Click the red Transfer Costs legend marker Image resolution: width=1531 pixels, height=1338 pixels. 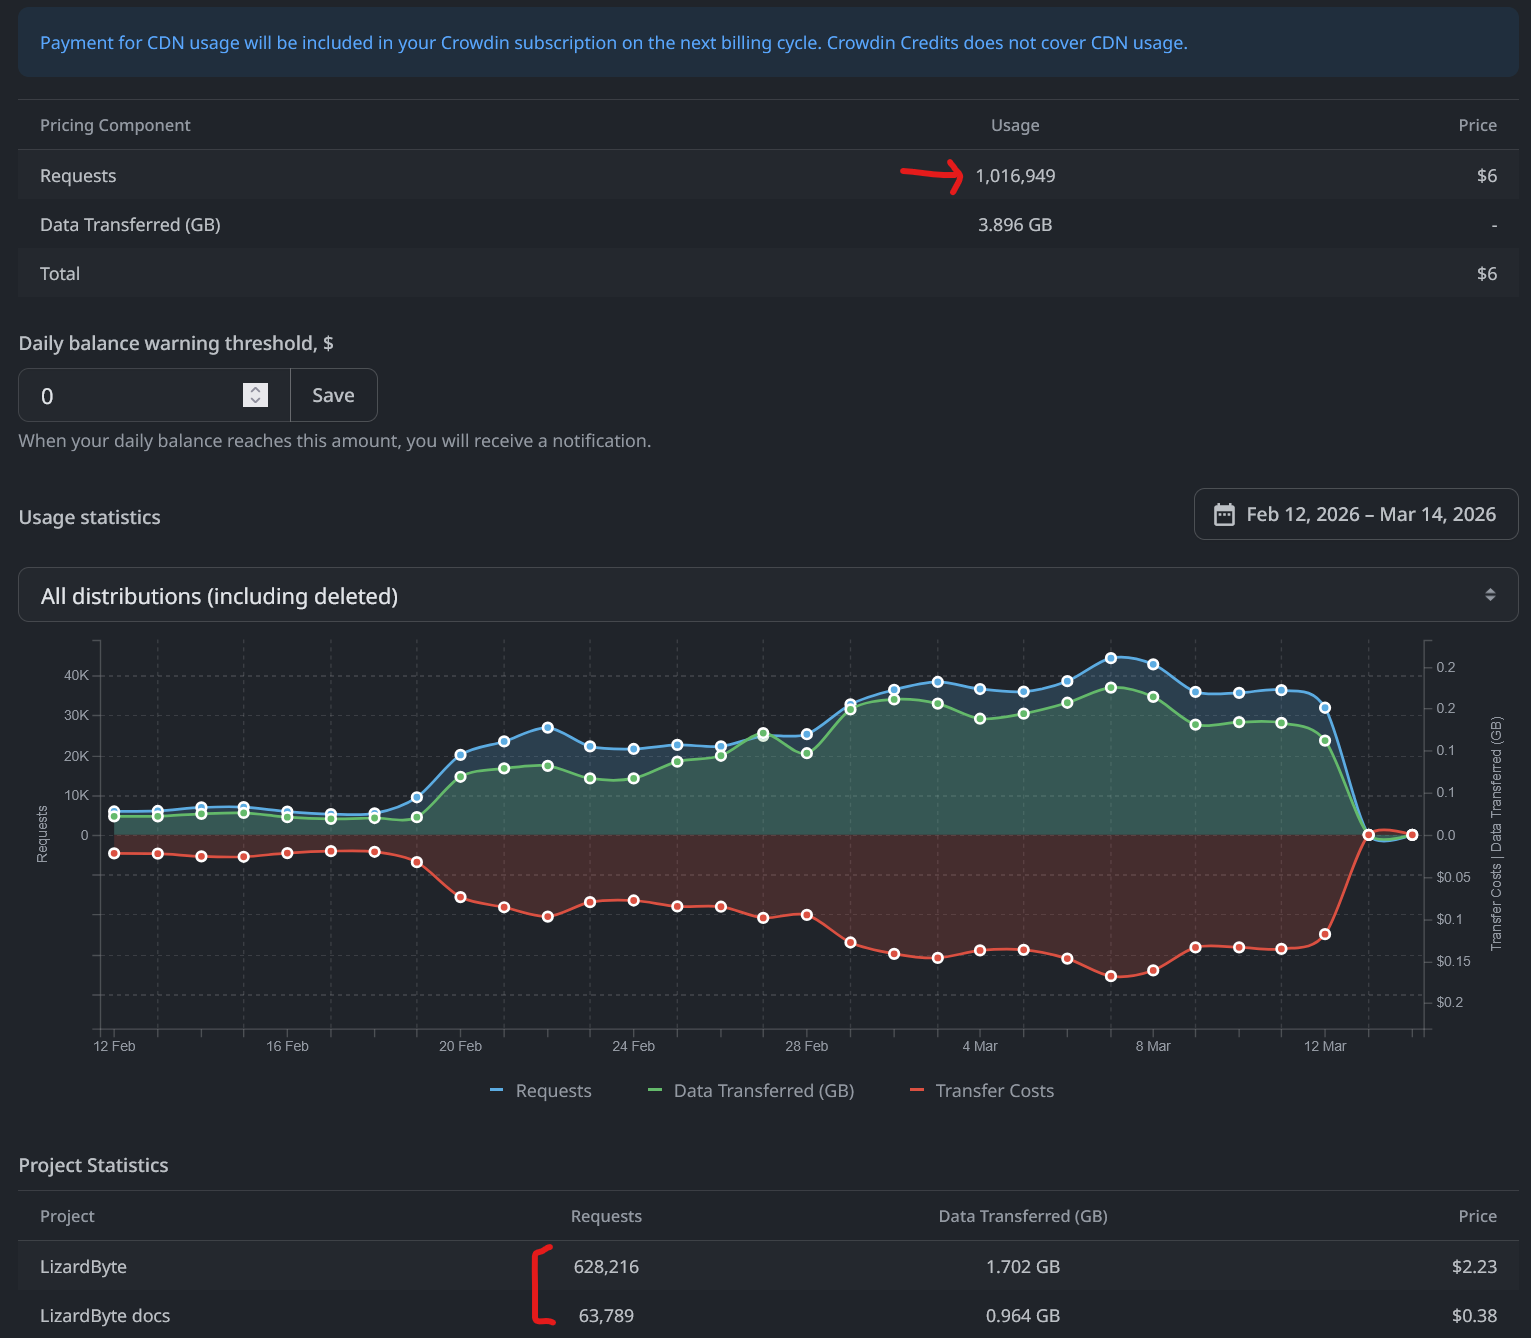(x=916, y=1090)
